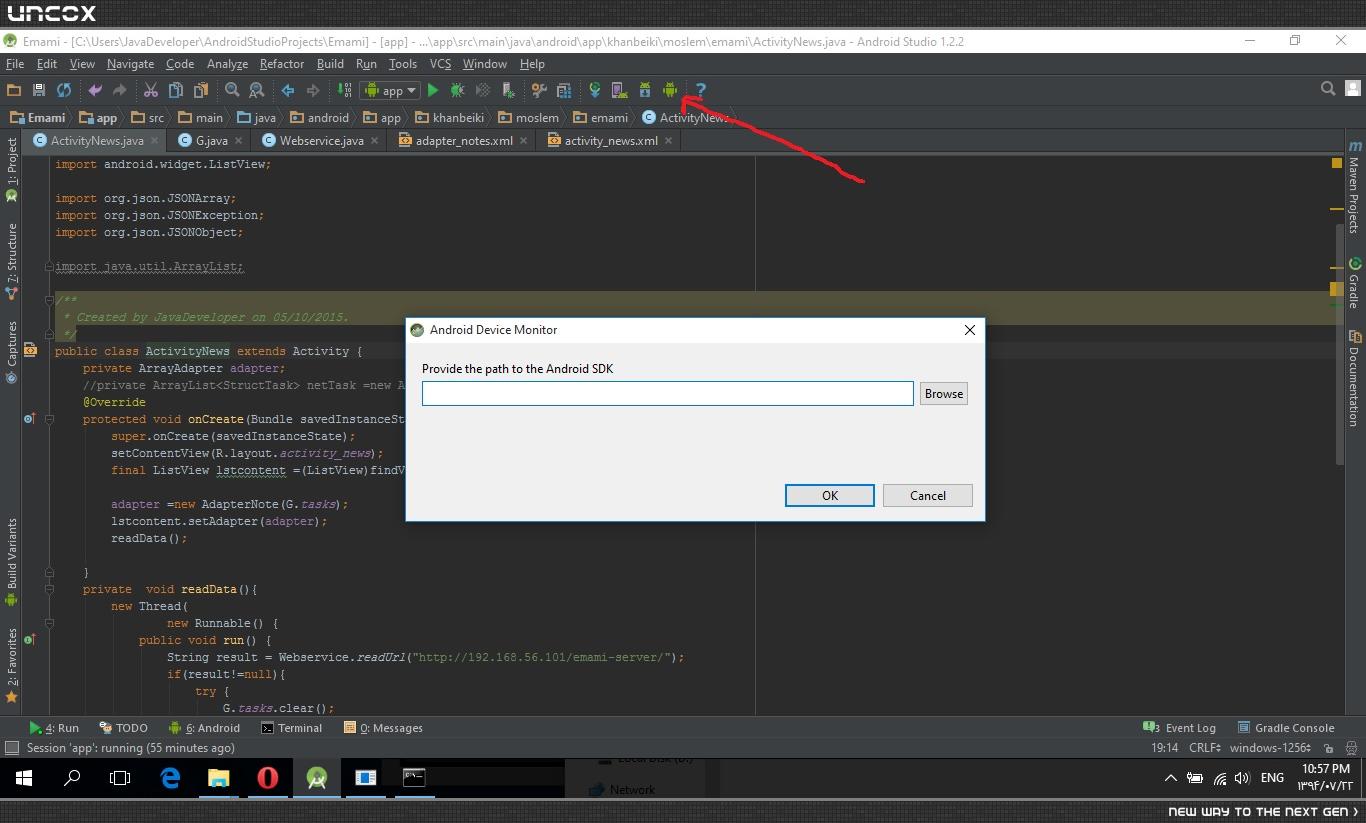Switch to the G.java editor tab
This screenshot has width=1366, height=823.
211,141
